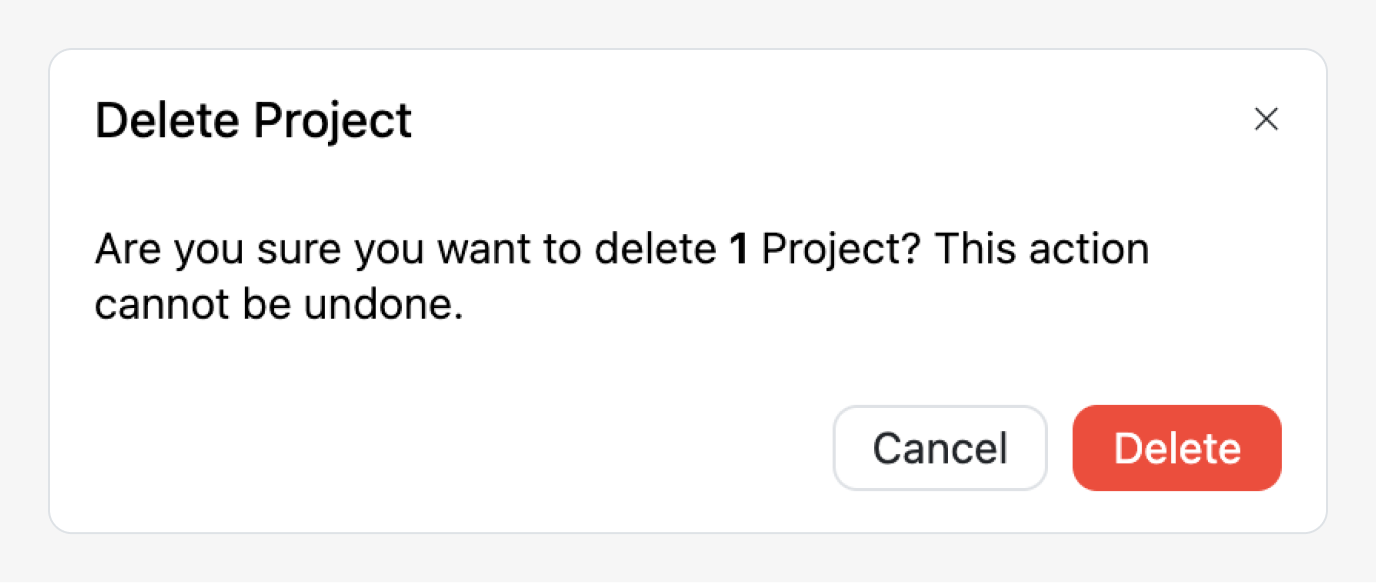
Task: Click the word "Delete" in the title
Action: (x=167, y=121)
